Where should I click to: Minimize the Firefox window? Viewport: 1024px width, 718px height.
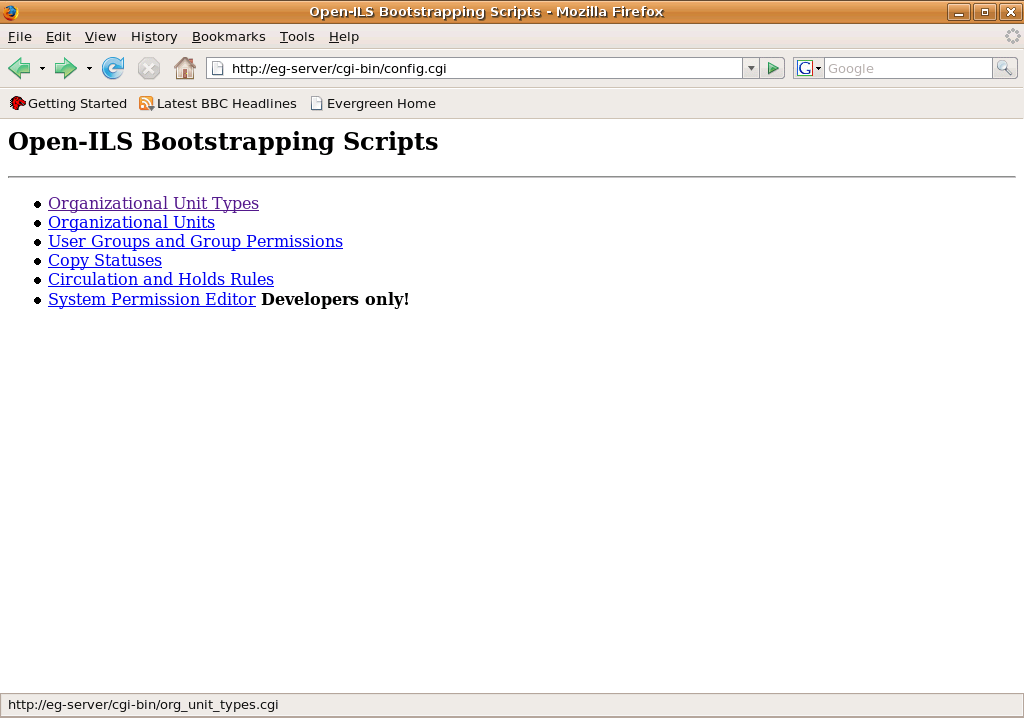(959, 12)
